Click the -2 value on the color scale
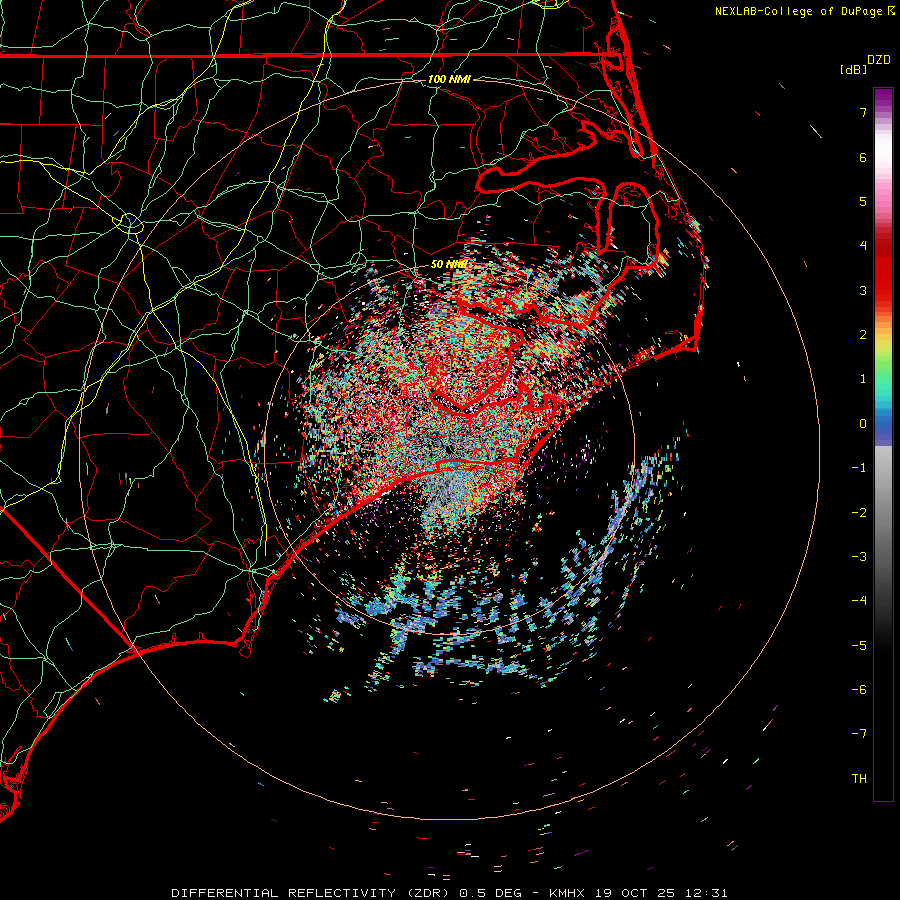 point(859,513)
